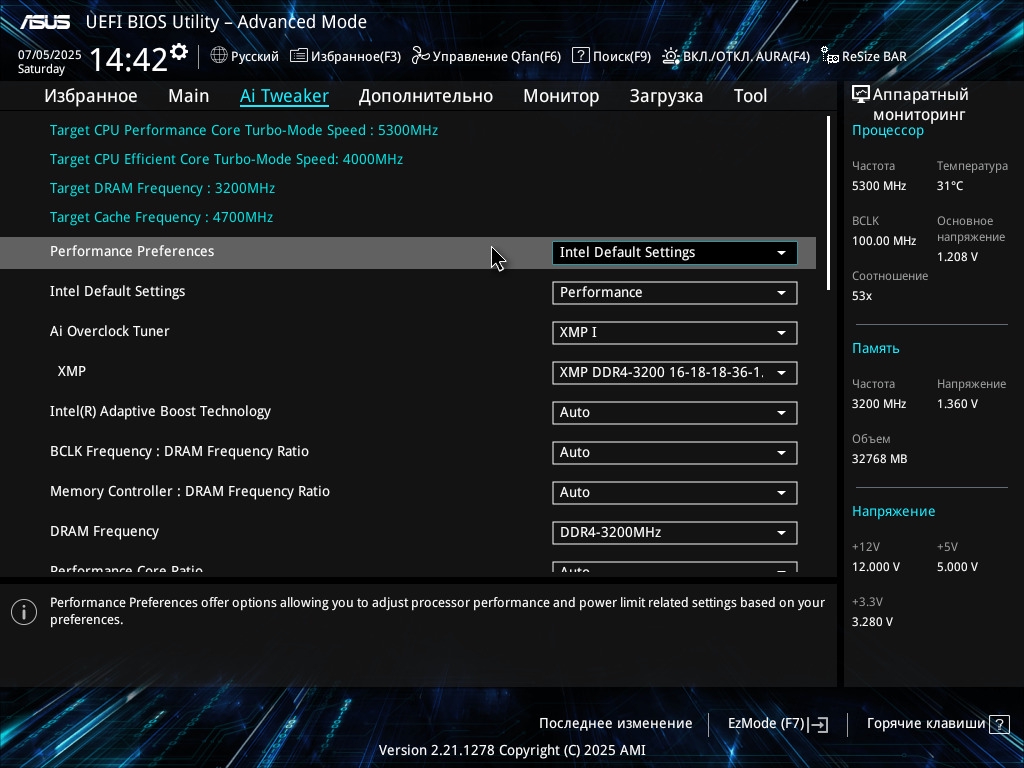
Task: Click the question mark search icon
Action: click(x=581, y=56)
